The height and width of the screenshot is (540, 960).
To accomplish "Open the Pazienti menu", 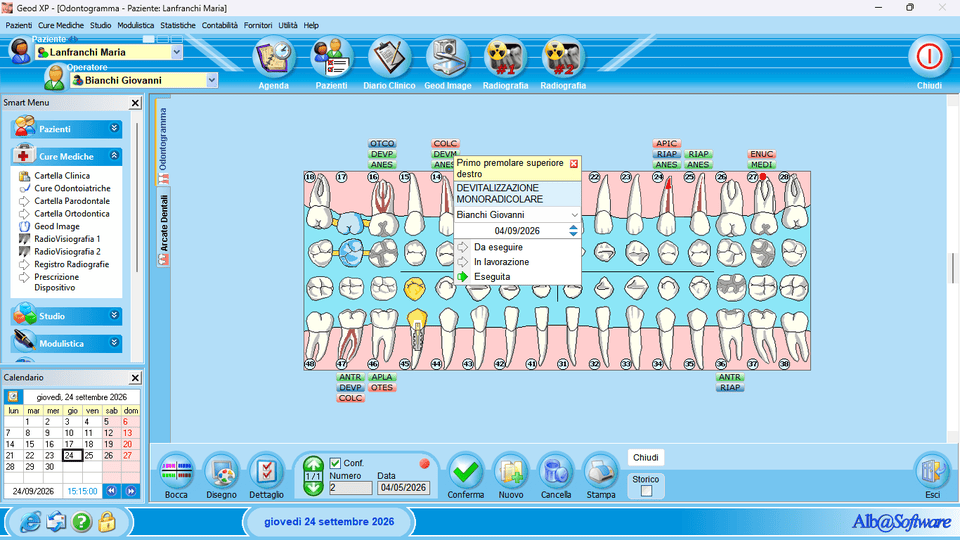I will [x=19, y=26].
